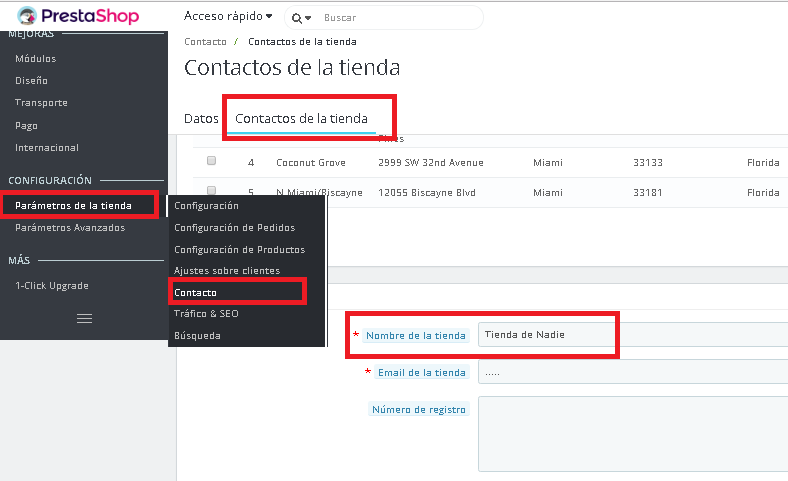Click the Contacto breadcrumb link
Viewport: 788px width, 481px height.
205,42
